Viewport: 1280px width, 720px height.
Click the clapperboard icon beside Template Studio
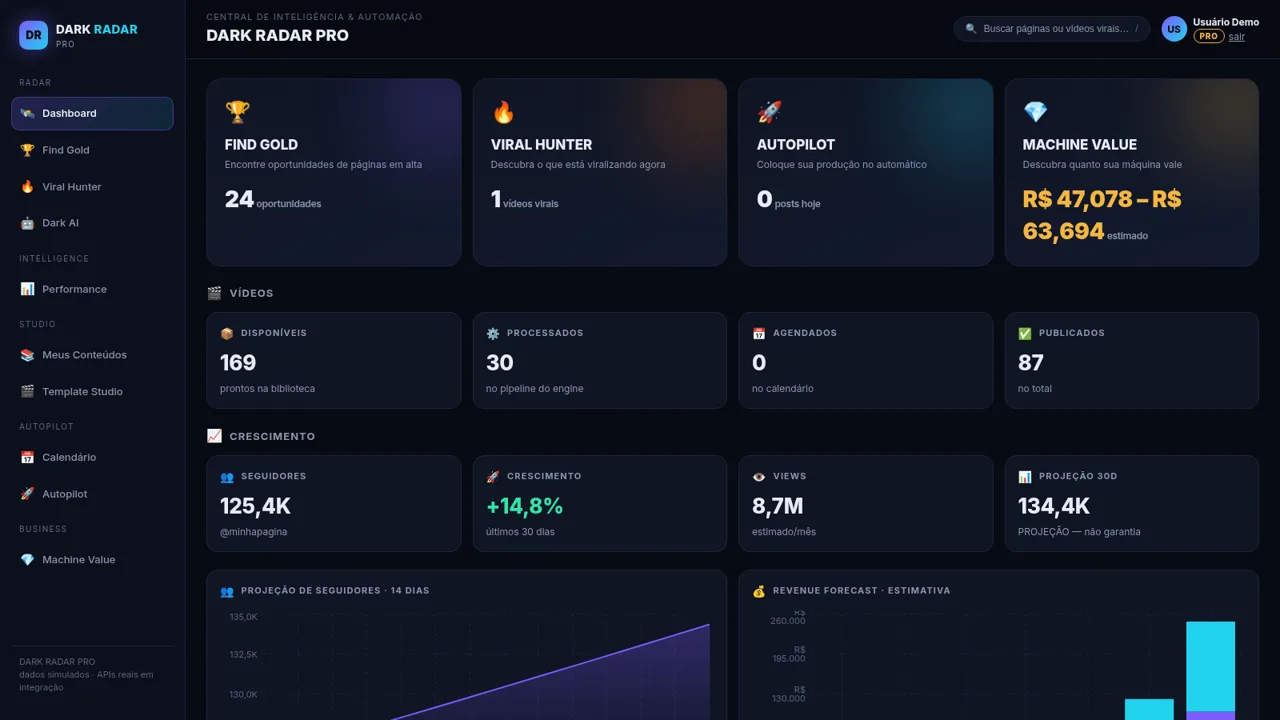27,392
